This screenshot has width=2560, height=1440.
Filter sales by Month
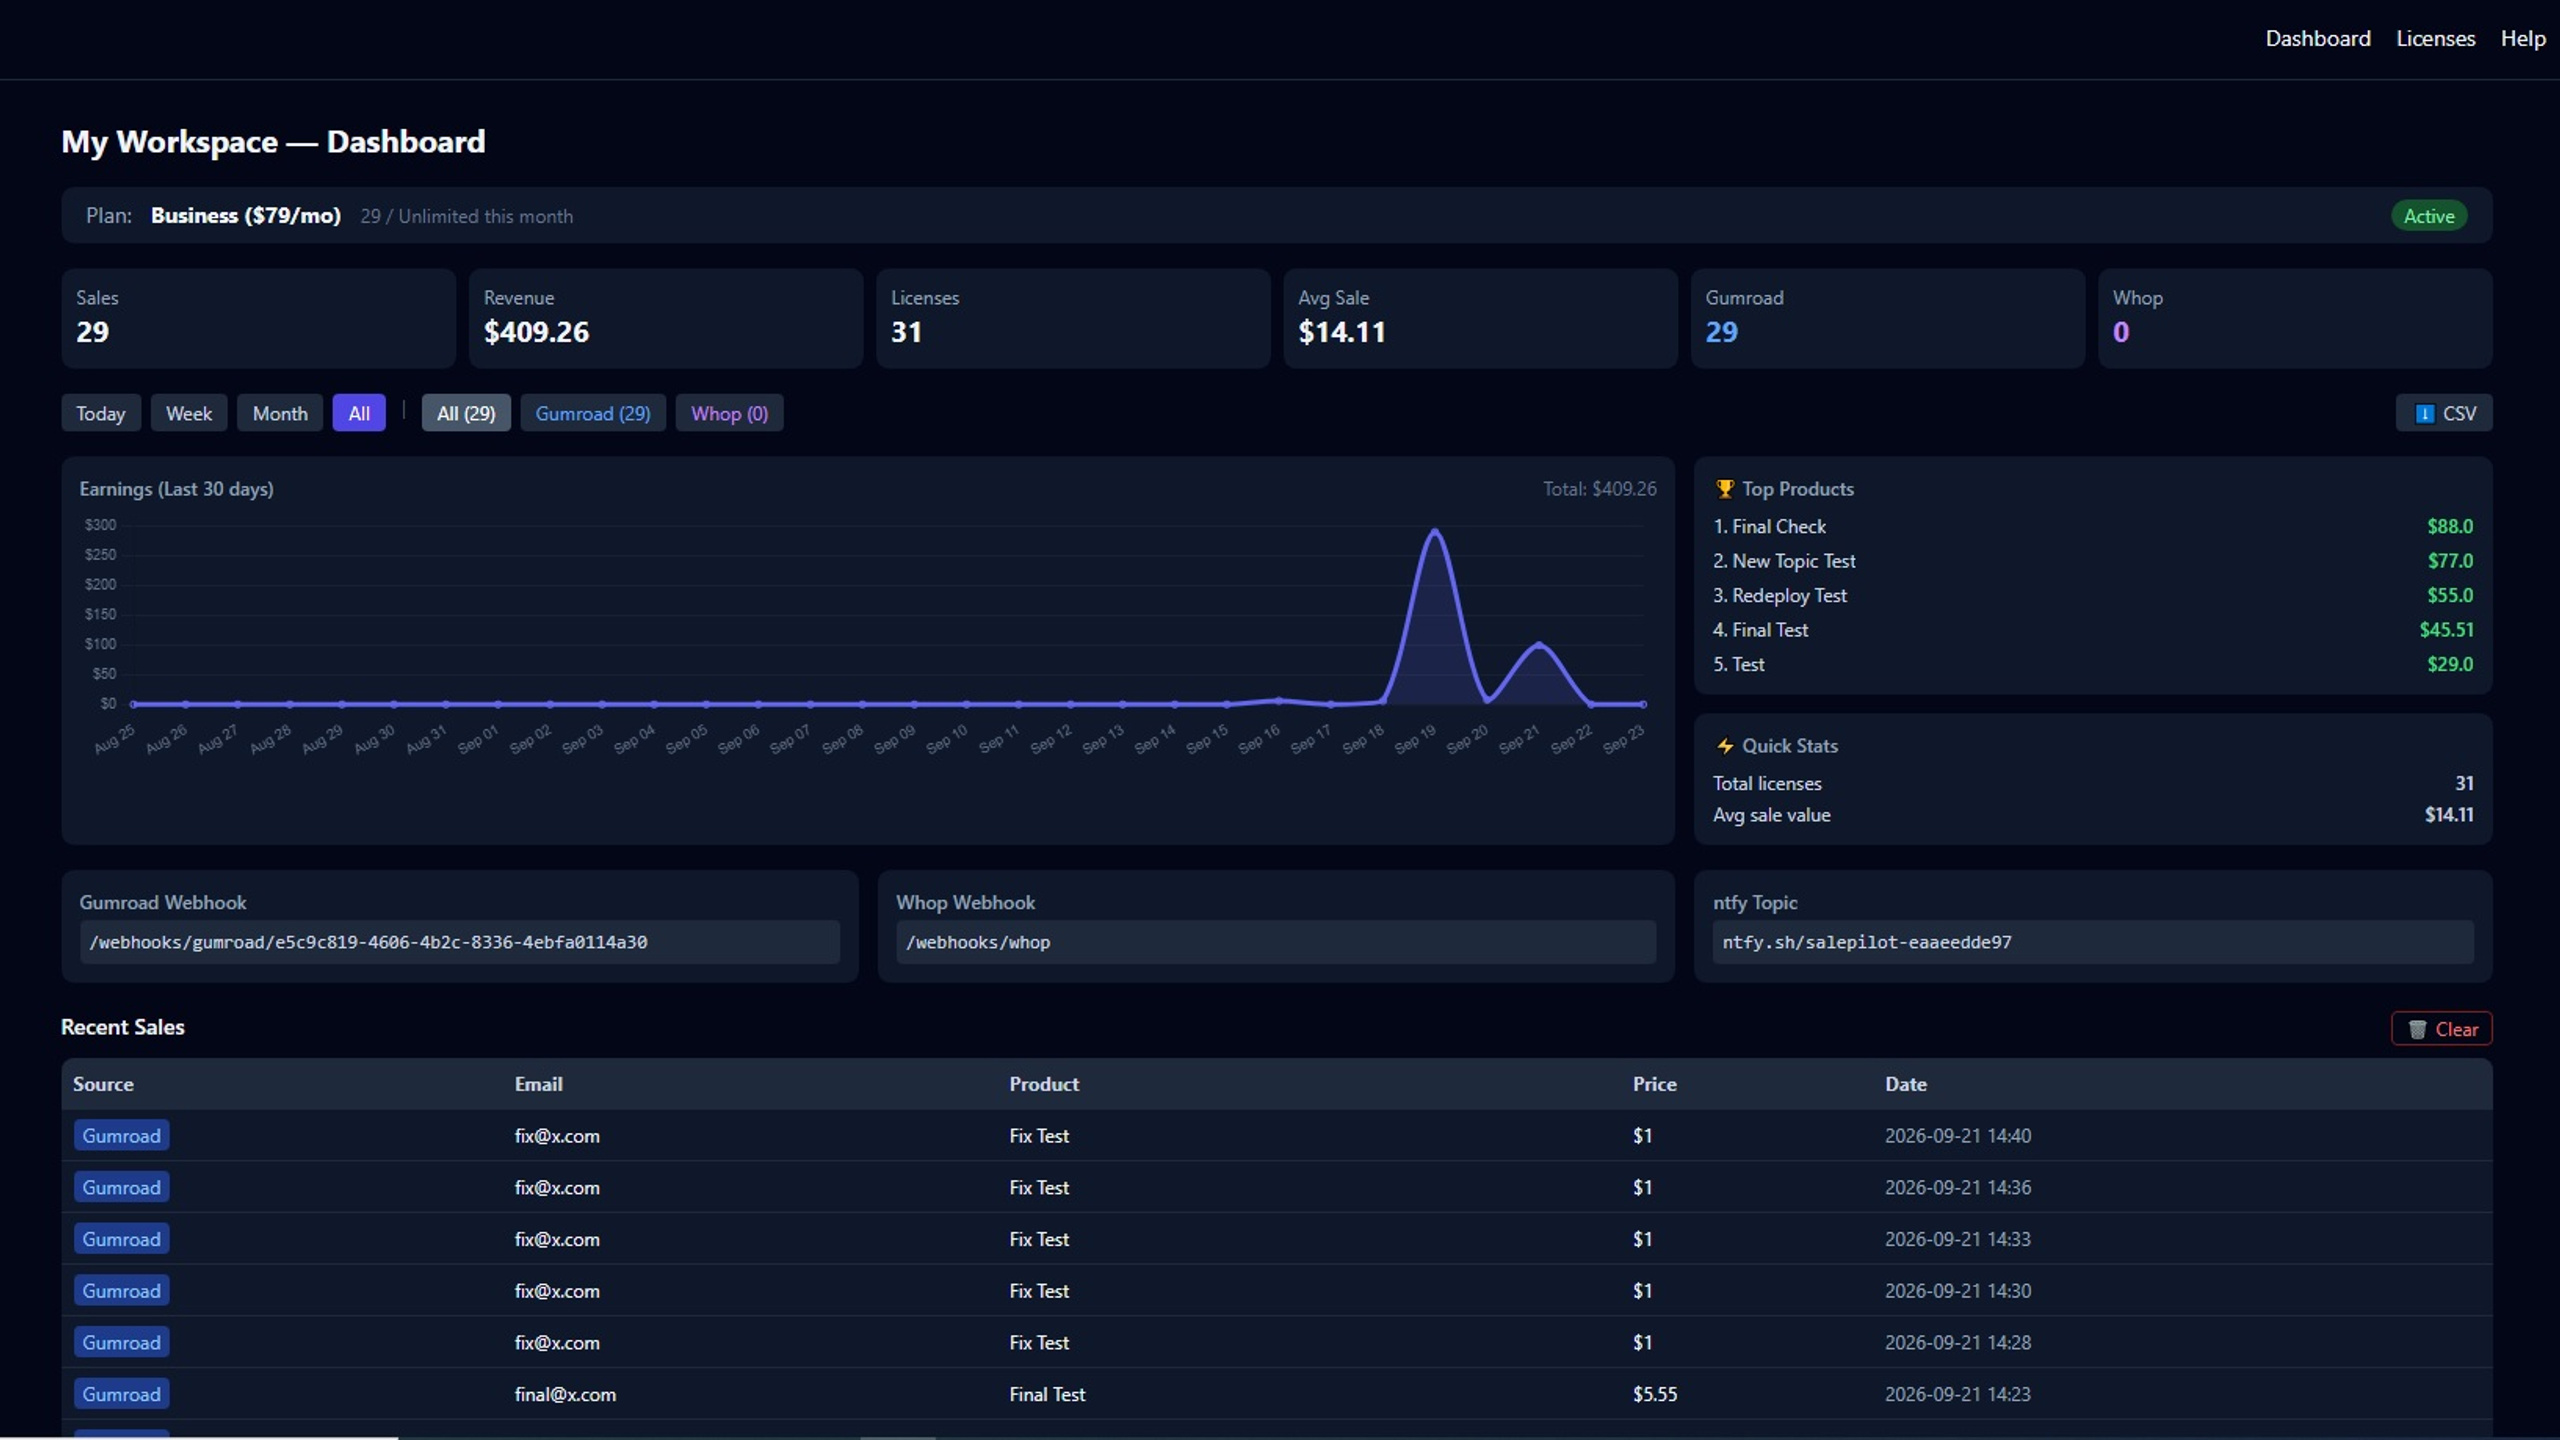coord(280,413)
